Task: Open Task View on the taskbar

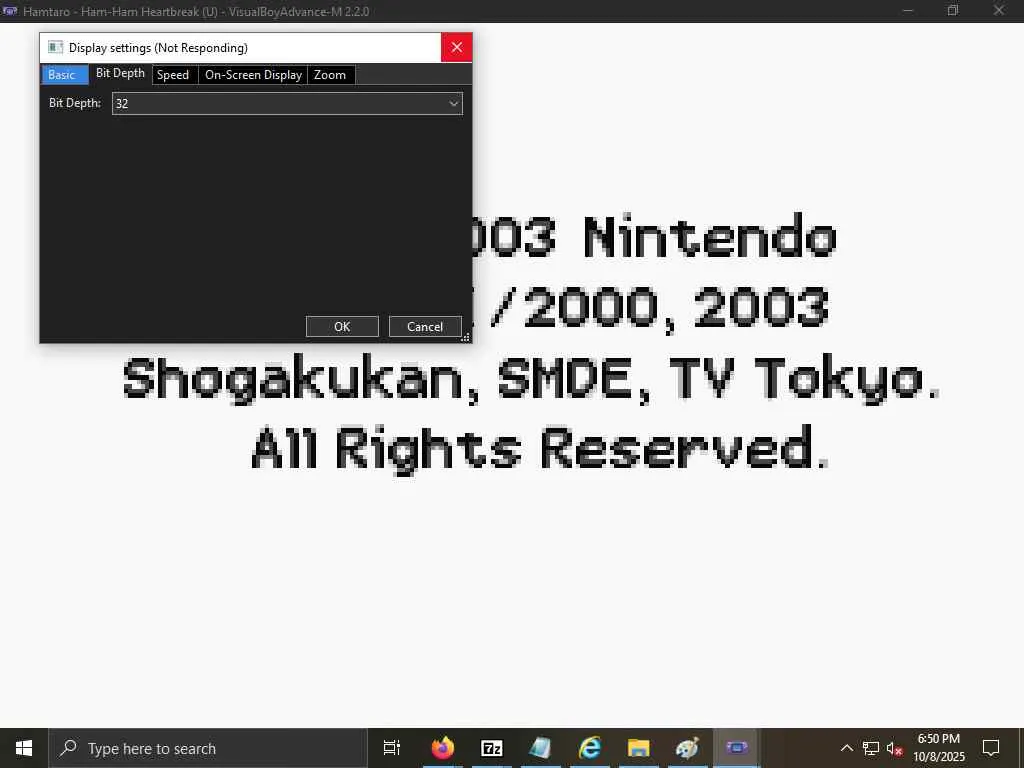Action: [x=392, y=748]
